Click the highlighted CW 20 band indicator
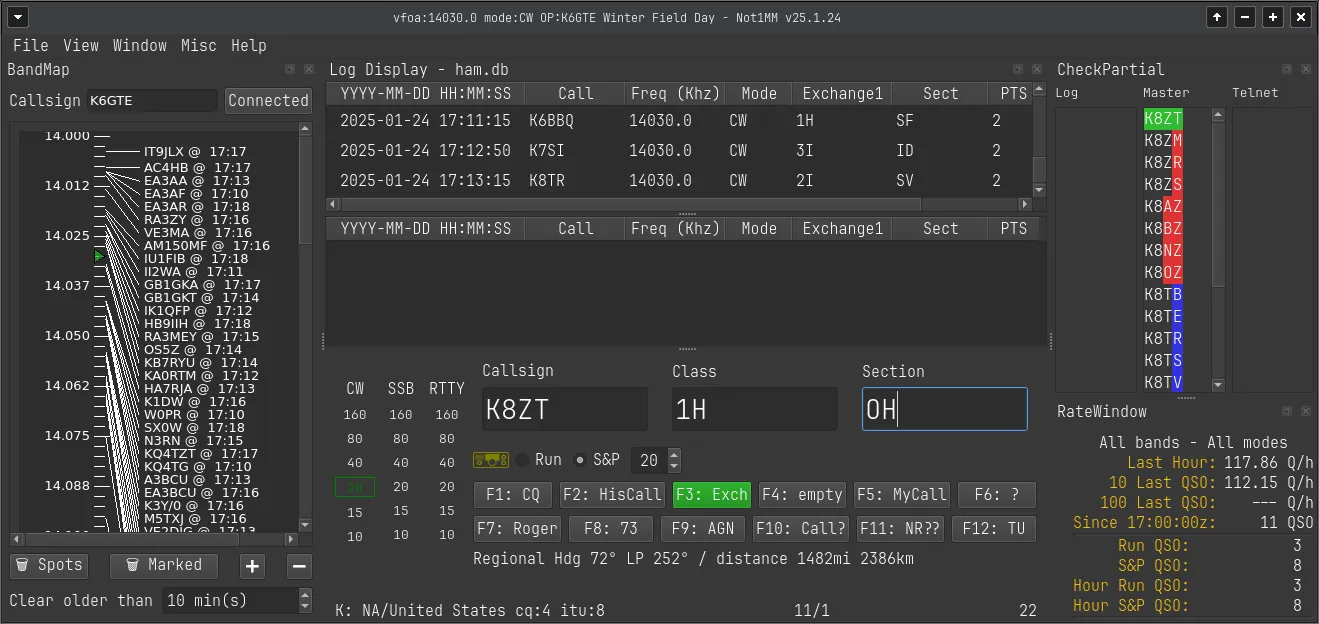The width and height of the screenshot is (1319, 624). coord(355,487)
